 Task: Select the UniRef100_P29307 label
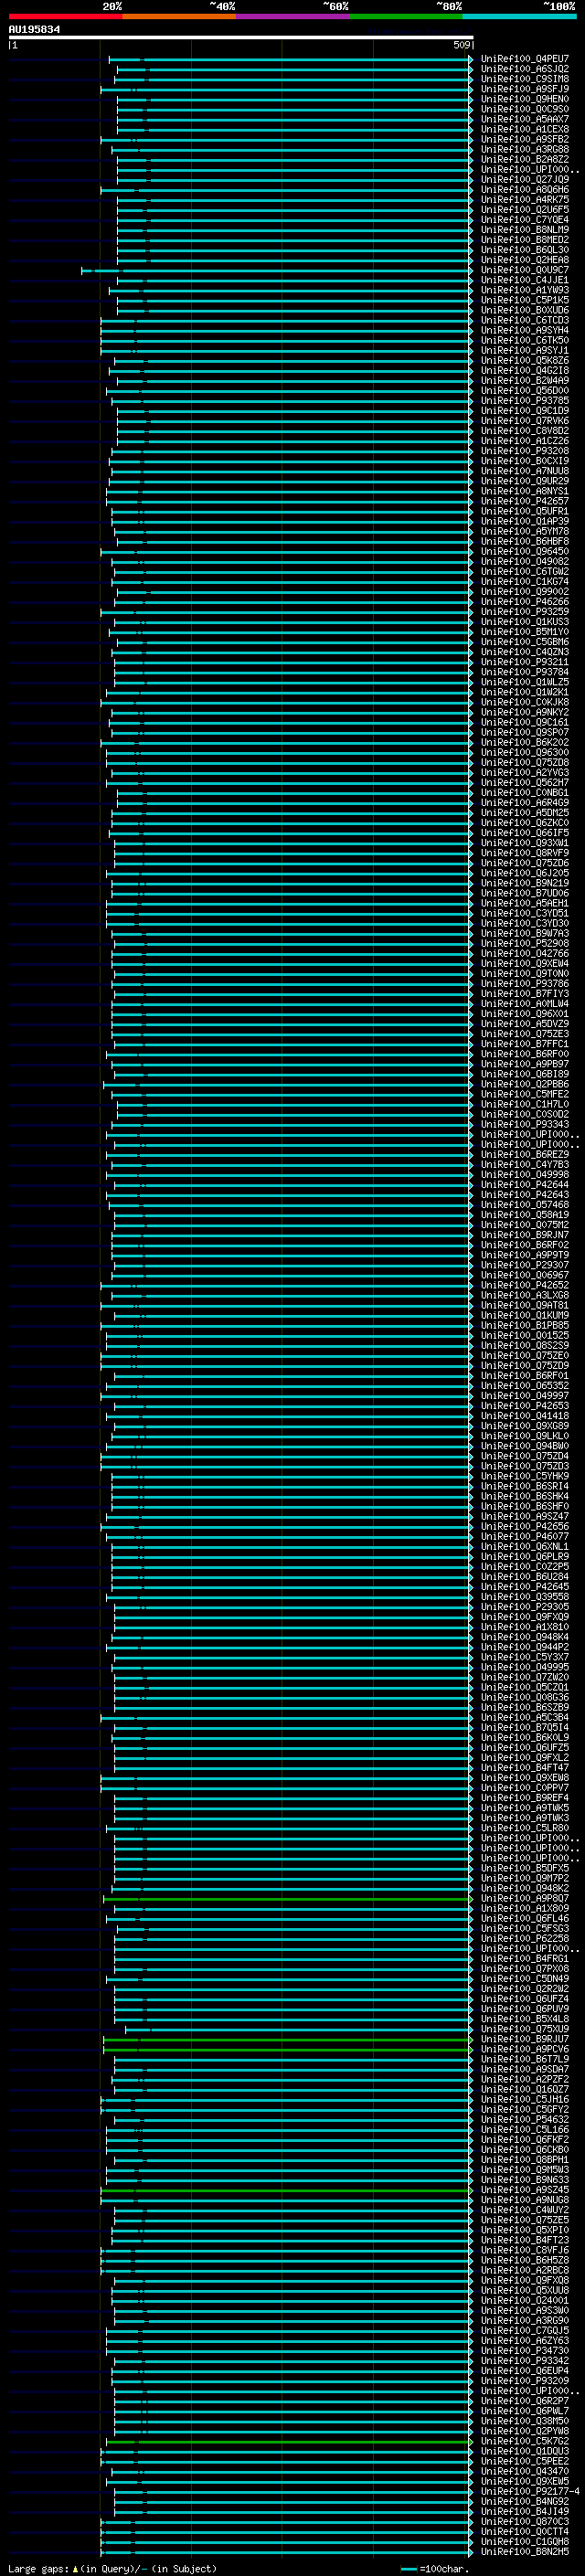pyautogui.click(x=525, y=1265)
